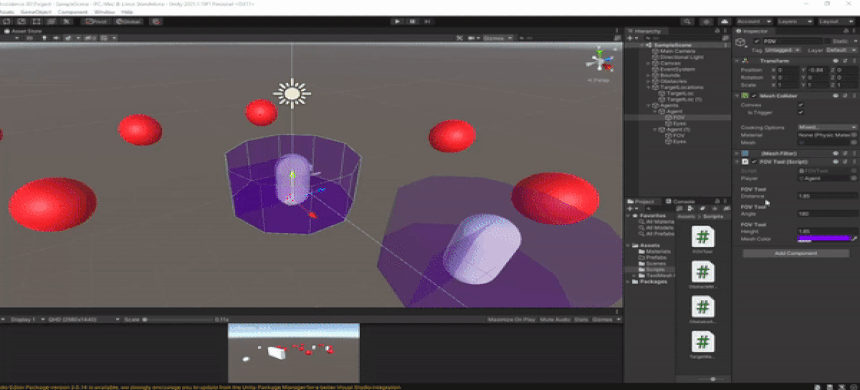Open the Assets menu

point(8,12)
